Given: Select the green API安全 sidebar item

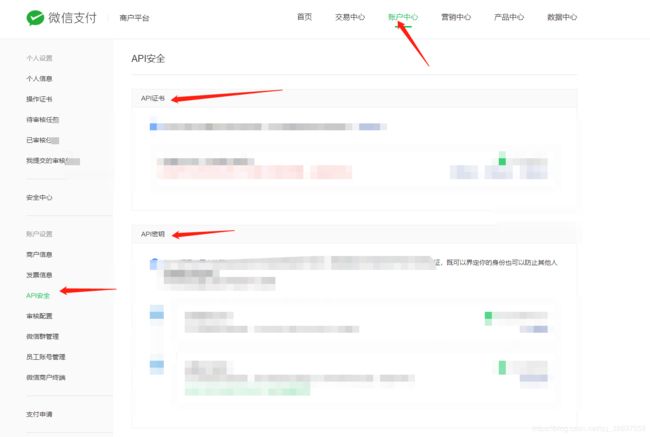Looking at the screenshot, I should tap(38, 296).
